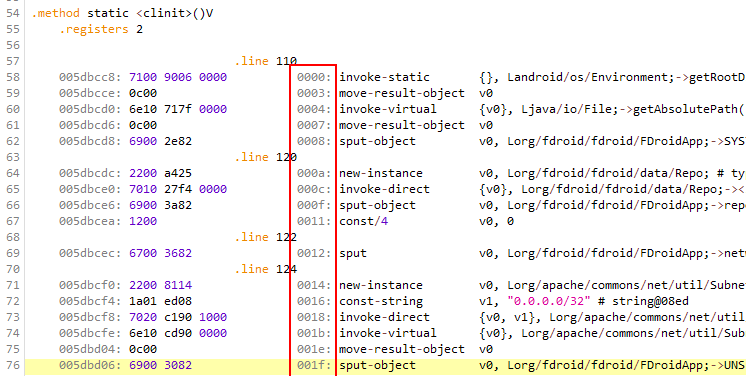Click address 005dbcce in the listing
The height and width of the screenshot is (376, 746).
tap(90, 93)
